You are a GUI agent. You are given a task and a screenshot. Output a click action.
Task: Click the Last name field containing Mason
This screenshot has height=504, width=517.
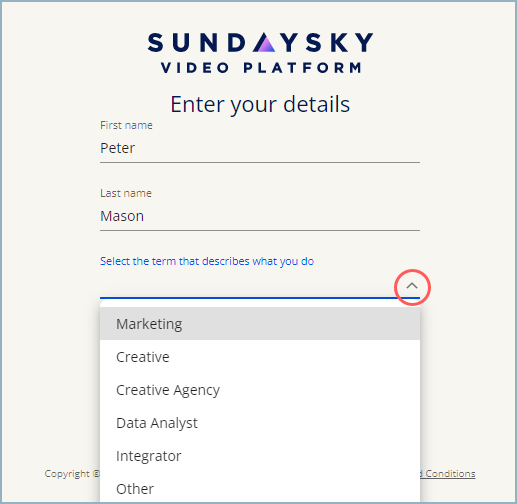point(260,216)
